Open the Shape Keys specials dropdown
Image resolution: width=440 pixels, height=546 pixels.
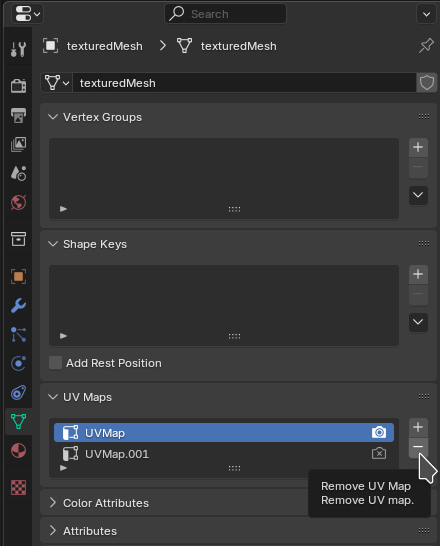tap(418, 321)
